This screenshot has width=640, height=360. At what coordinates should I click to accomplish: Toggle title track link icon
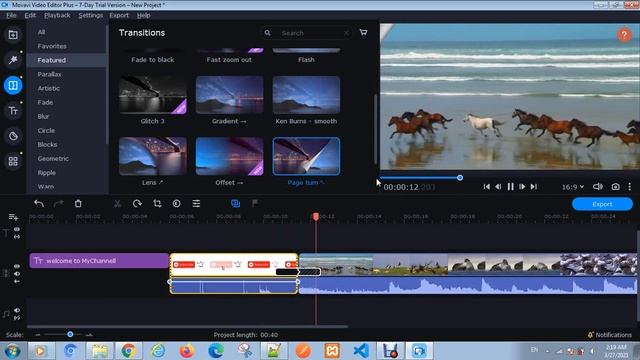tap(17, 236)
